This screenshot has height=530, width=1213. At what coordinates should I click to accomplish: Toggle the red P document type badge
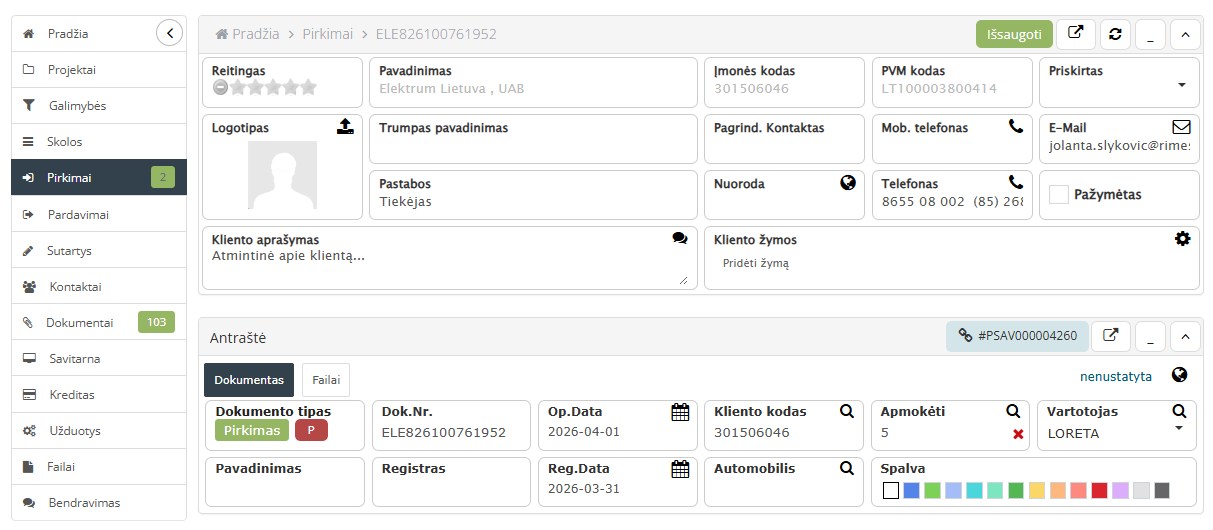tap(311, 430)
